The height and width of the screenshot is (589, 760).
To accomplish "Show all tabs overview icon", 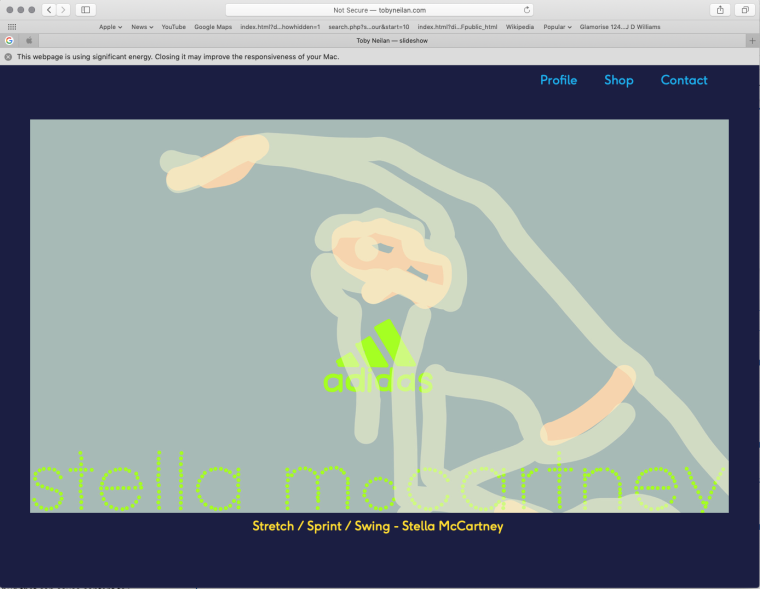I will 745,10.
